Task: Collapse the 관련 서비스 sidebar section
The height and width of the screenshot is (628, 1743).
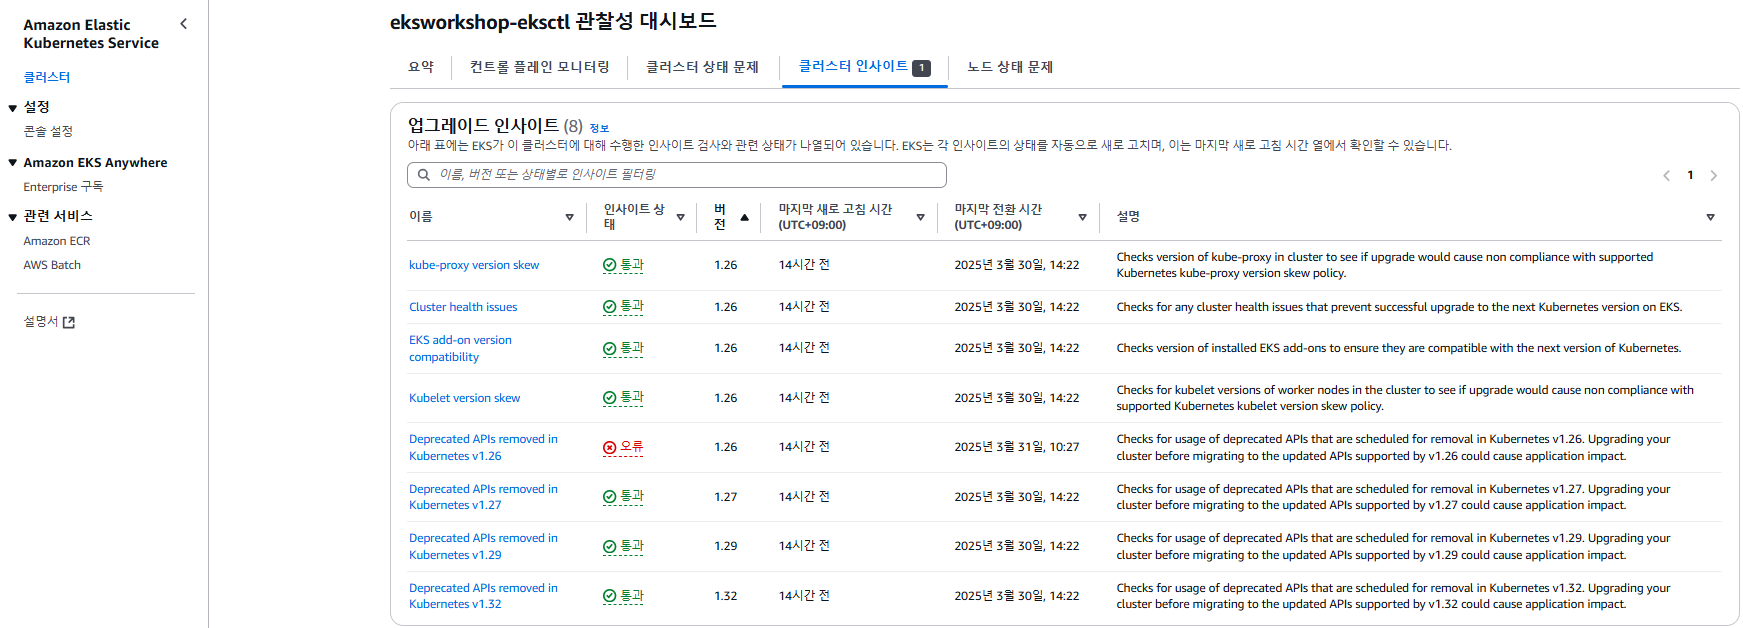Action: pyautogui.click(x=13, y=216)
